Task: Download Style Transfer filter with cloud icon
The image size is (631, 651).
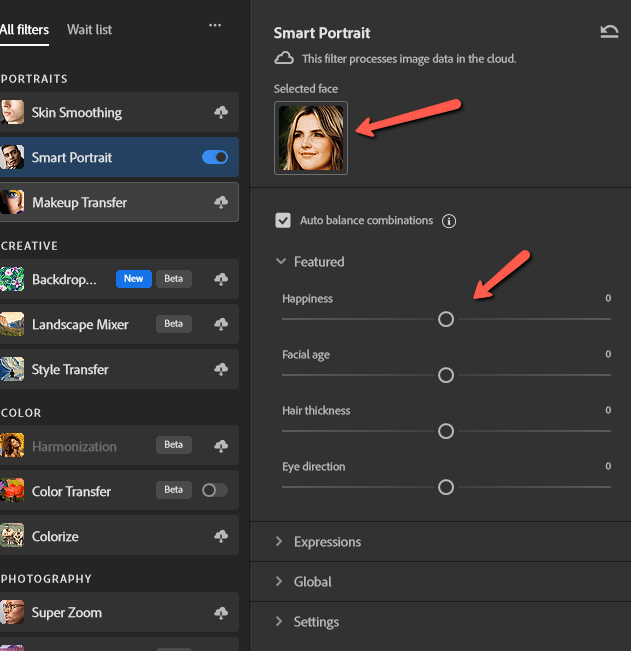Action: click(x=221, y=369)
